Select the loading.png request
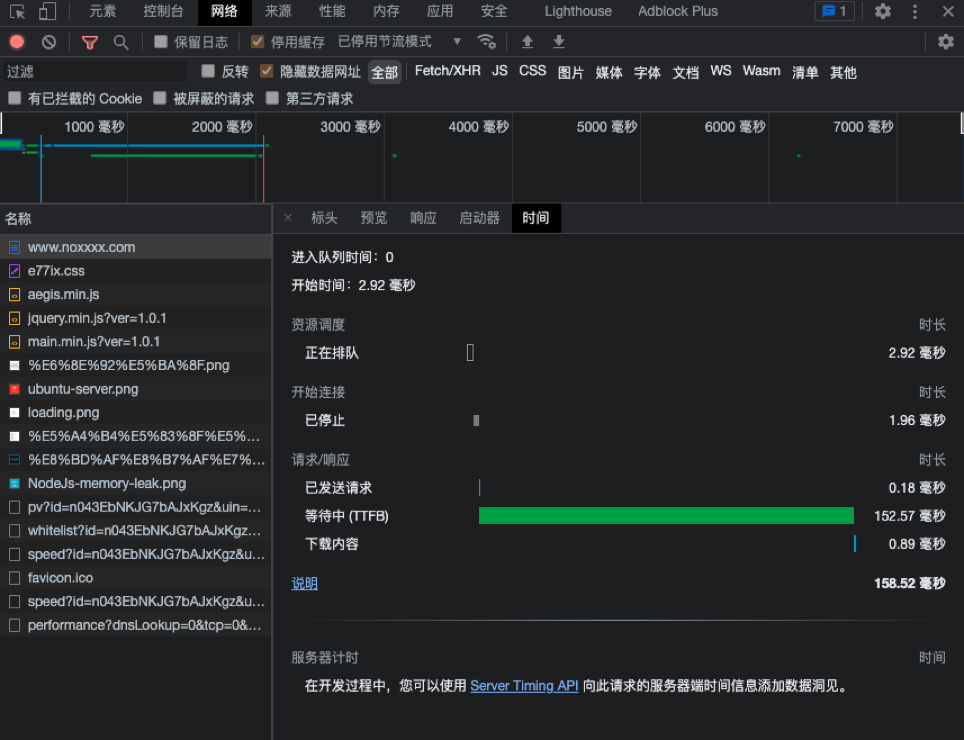This screenshot has height=740, width=964. 135,412
